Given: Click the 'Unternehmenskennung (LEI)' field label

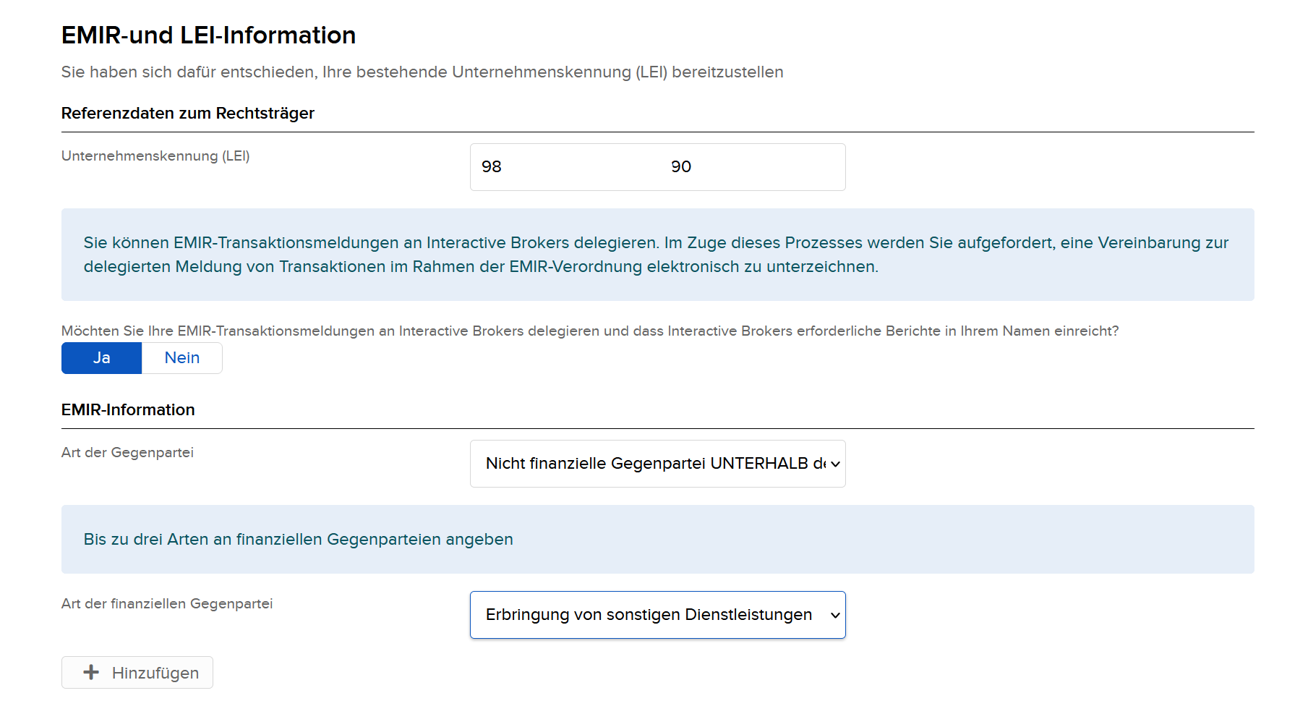Looking at the screenshot, I should pos(155,156).
